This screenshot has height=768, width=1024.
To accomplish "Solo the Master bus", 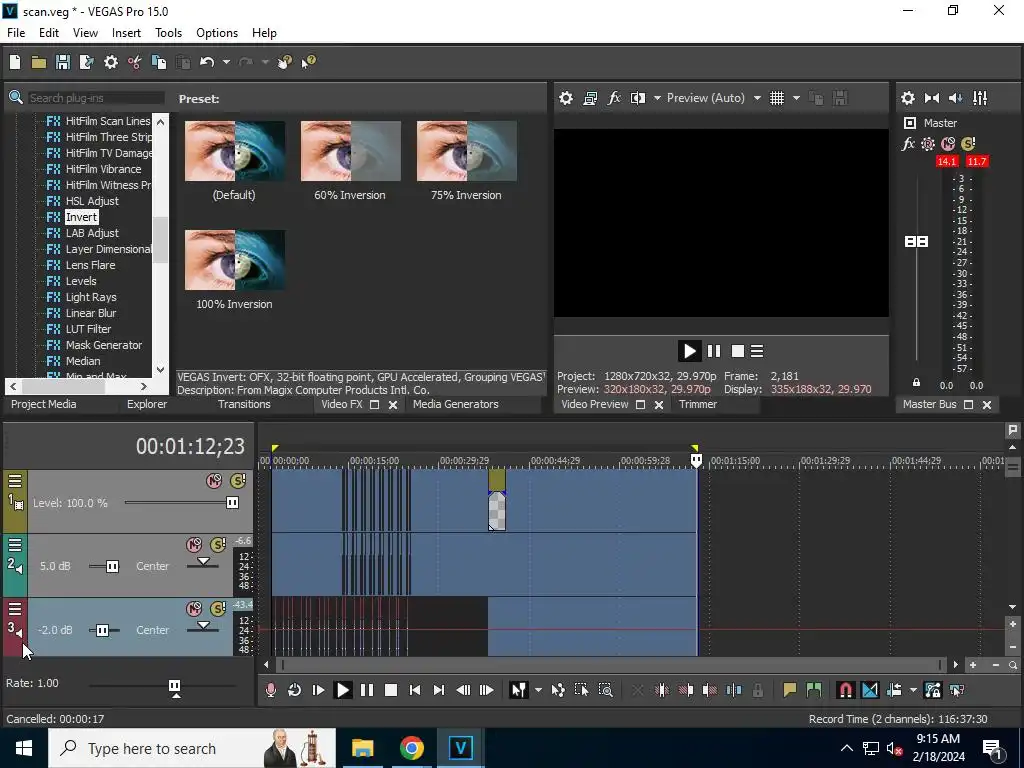I will 968,144.
